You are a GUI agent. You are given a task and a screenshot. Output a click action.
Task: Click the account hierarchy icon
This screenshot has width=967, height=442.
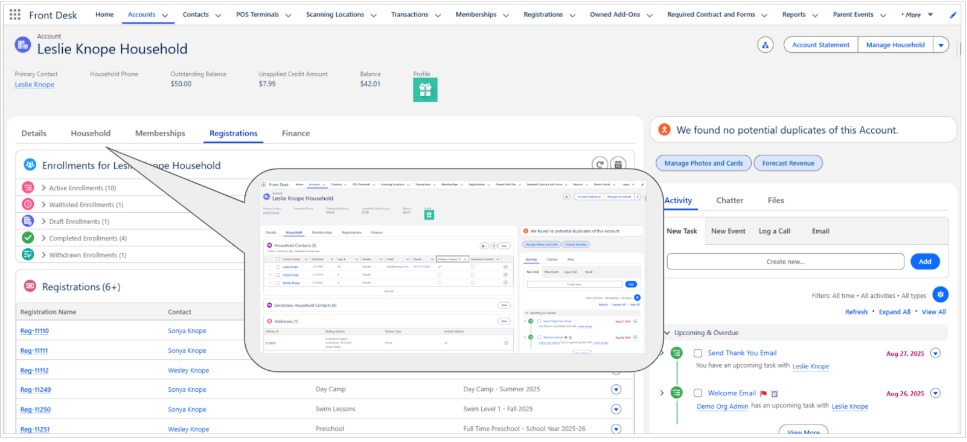tap(765, 45)
